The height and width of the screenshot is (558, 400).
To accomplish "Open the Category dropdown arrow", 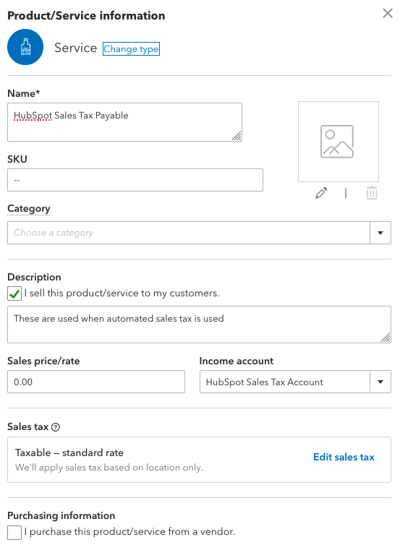I will (380, 233).
